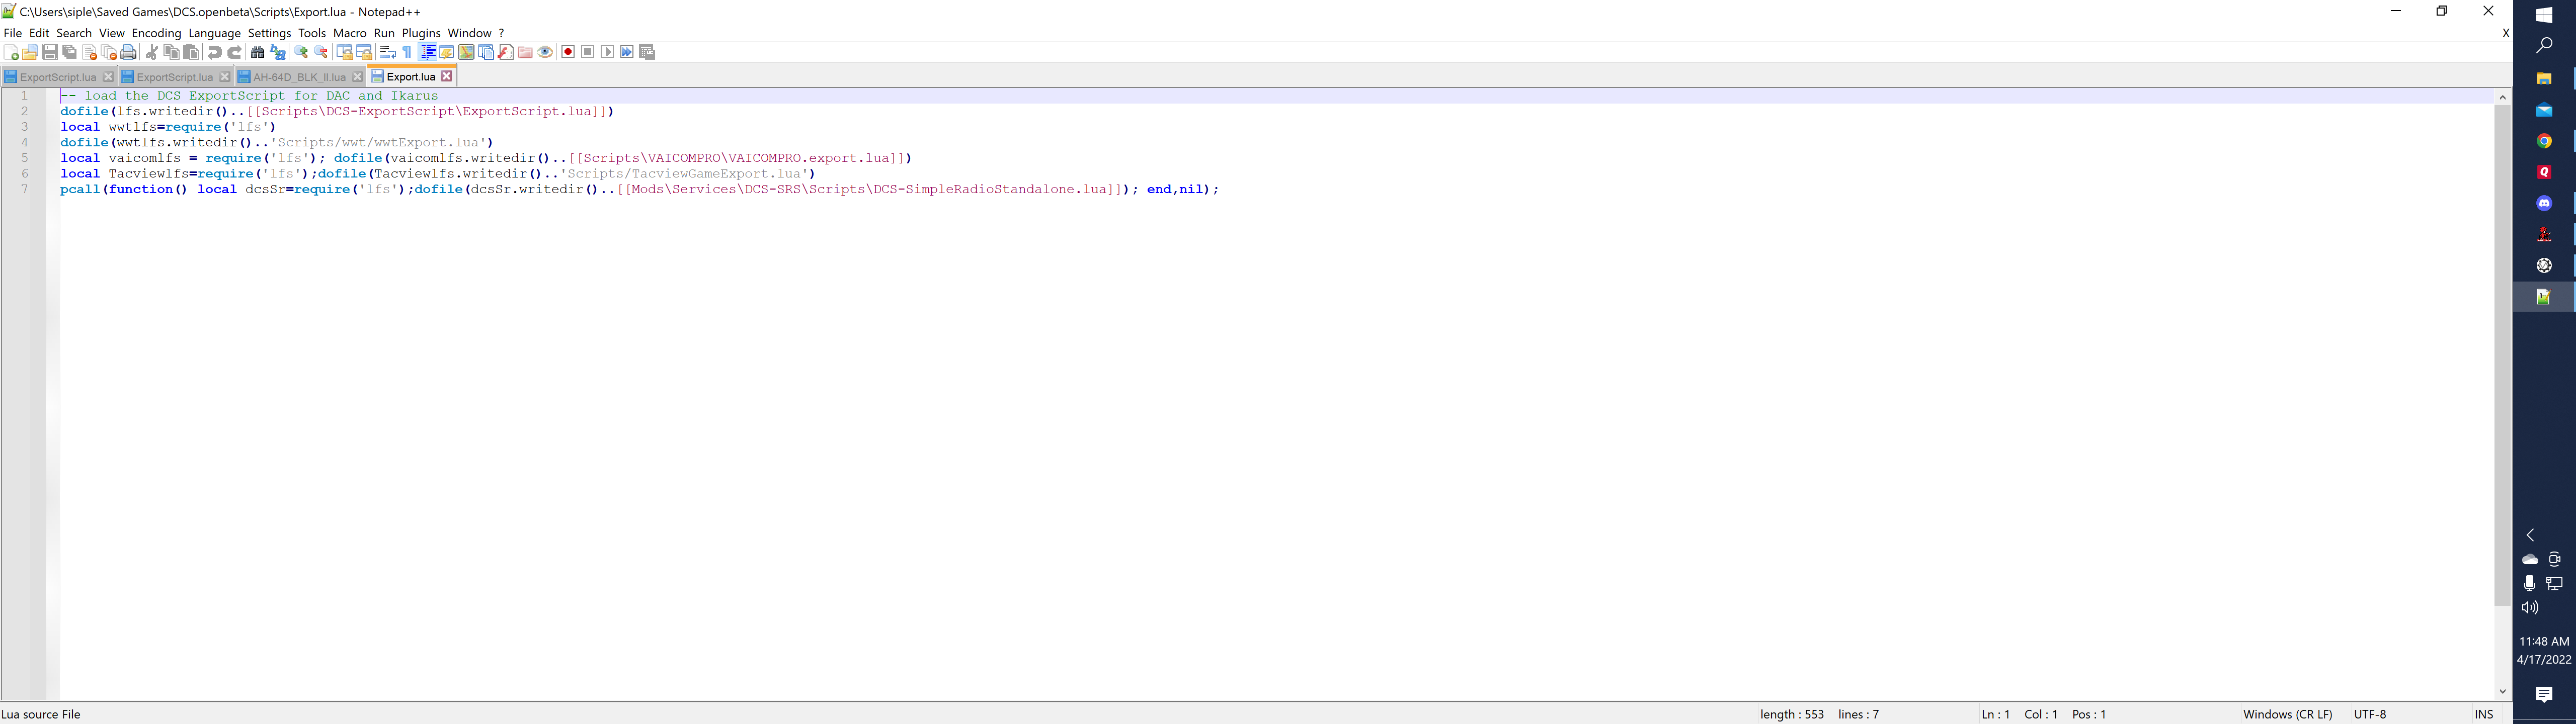Open the Settings menu
The height and width of the screenshot is (724, 2576).
(270, 33)
